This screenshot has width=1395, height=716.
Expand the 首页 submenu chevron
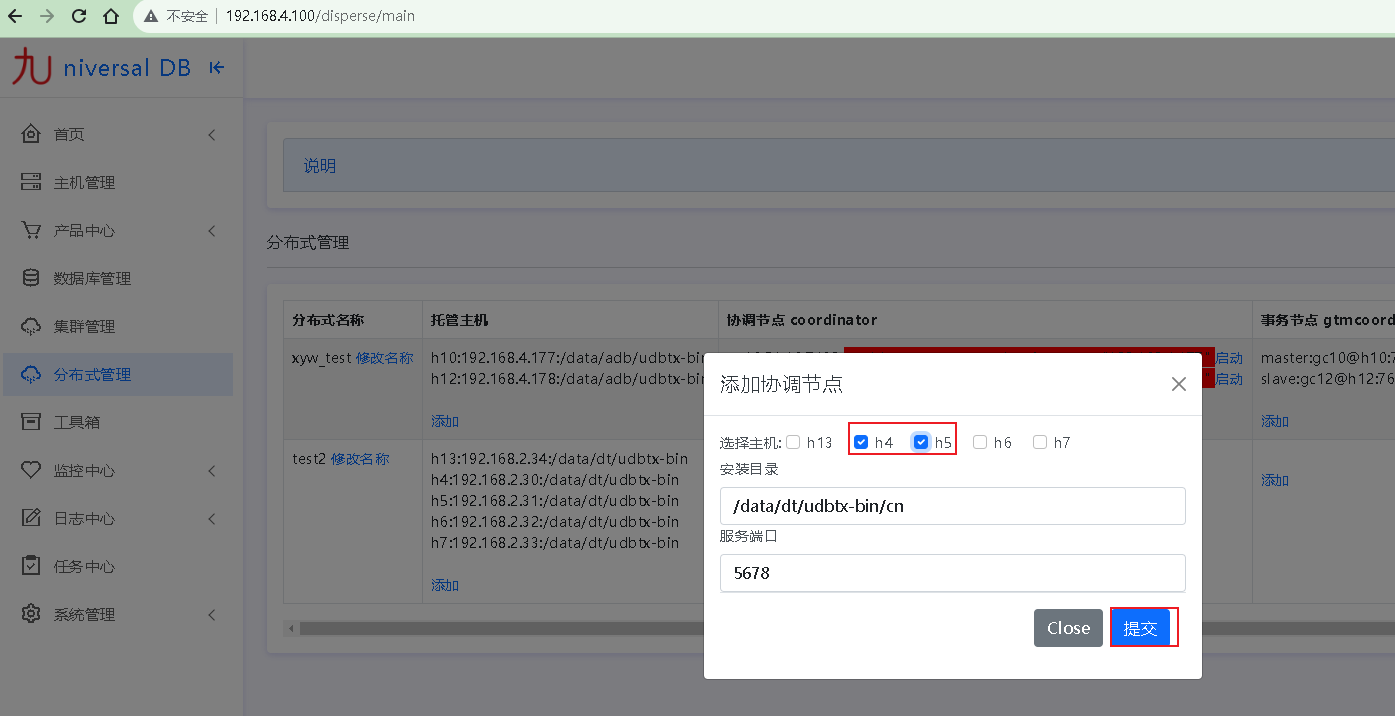[x=212, y=135]
